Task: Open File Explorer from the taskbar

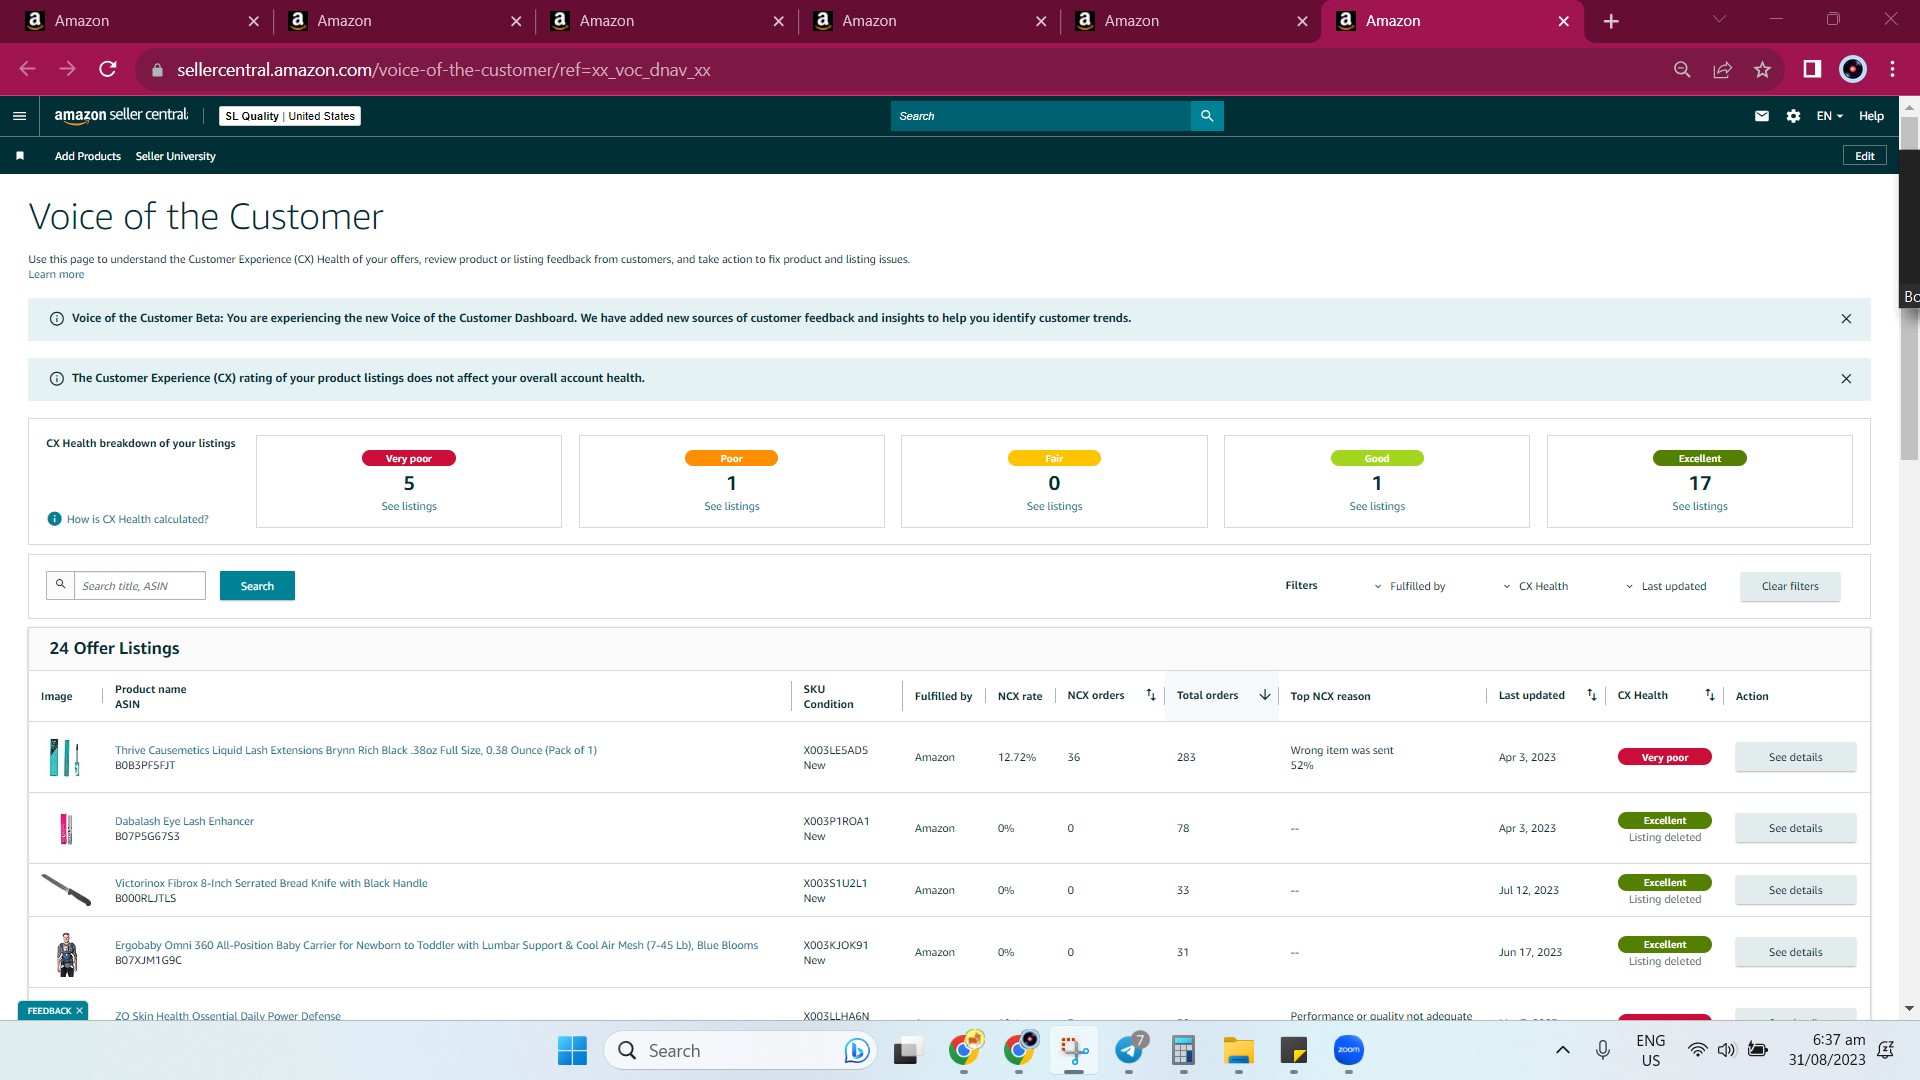Action: pos(1238,1050)
